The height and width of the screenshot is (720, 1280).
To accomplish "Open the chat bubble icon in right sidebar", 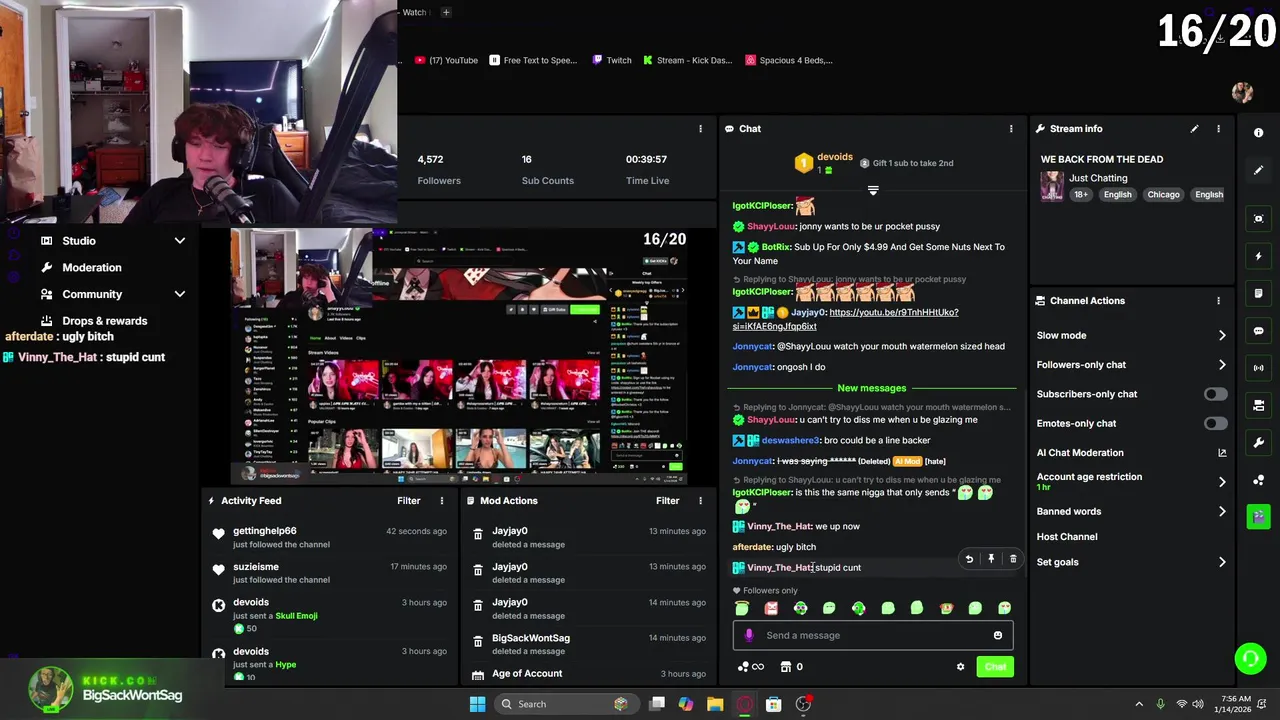I will click(x=1258, y=331).
